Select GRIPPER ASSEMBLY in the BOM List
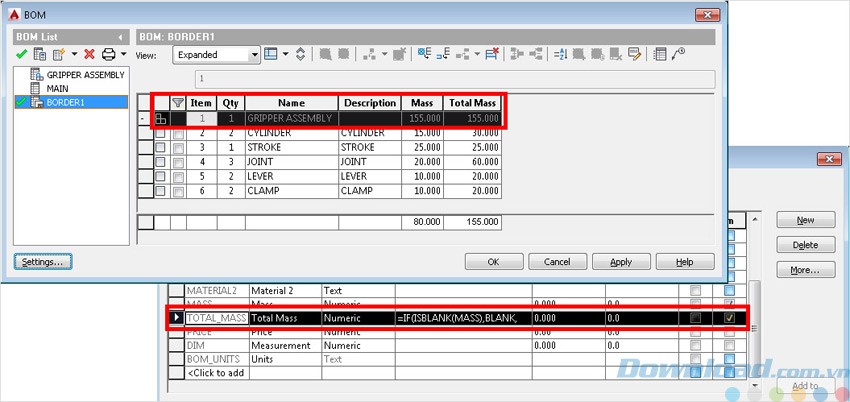The width and height of the screenshot is (850, 402). (x=84, y=75)
